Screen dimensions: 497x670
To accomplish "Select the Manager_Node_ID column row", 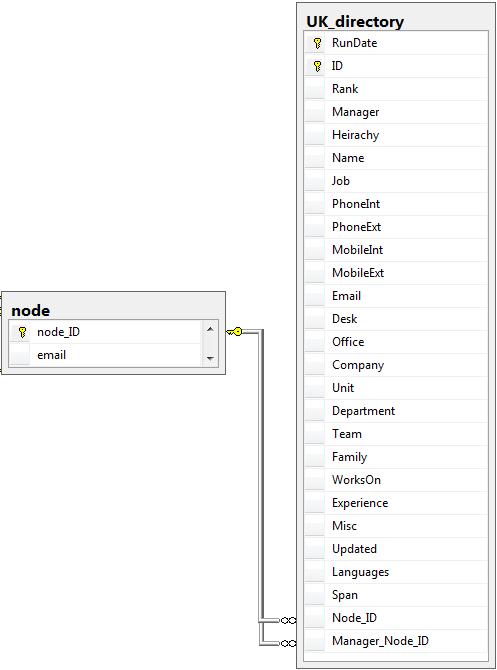I will click(396, 641).
